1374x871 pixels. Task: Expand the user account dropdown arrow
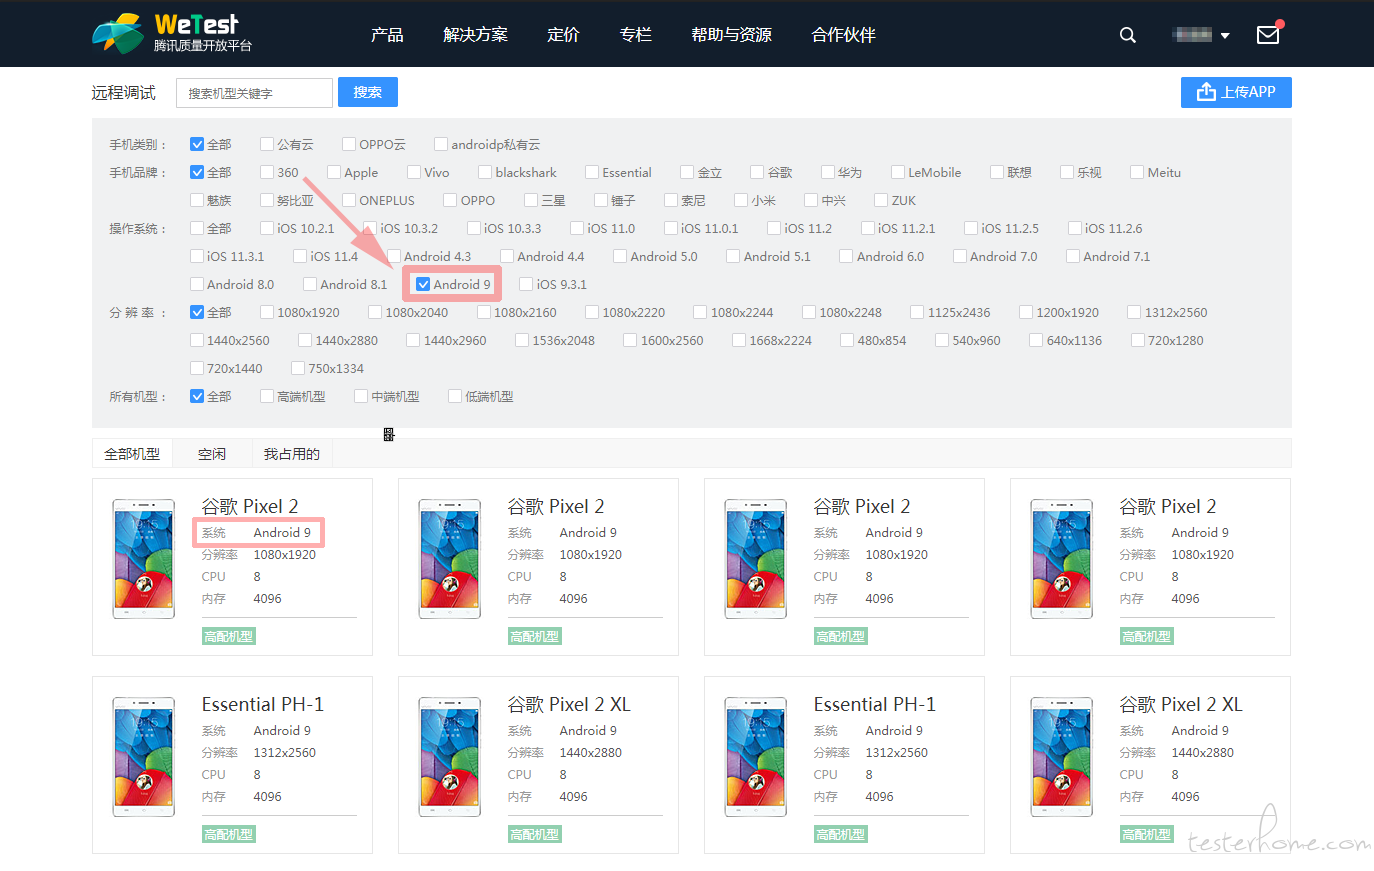1225,36
